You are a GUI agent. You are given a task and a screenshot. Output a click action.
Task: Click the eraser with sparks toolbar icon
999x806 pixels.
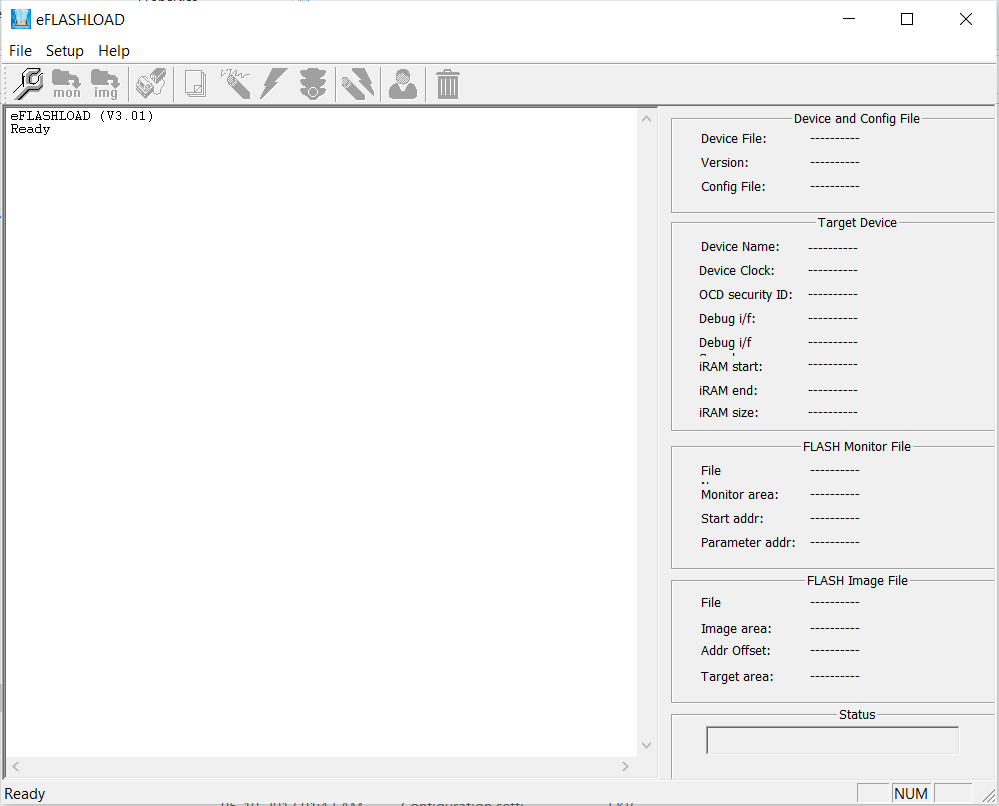235,83
